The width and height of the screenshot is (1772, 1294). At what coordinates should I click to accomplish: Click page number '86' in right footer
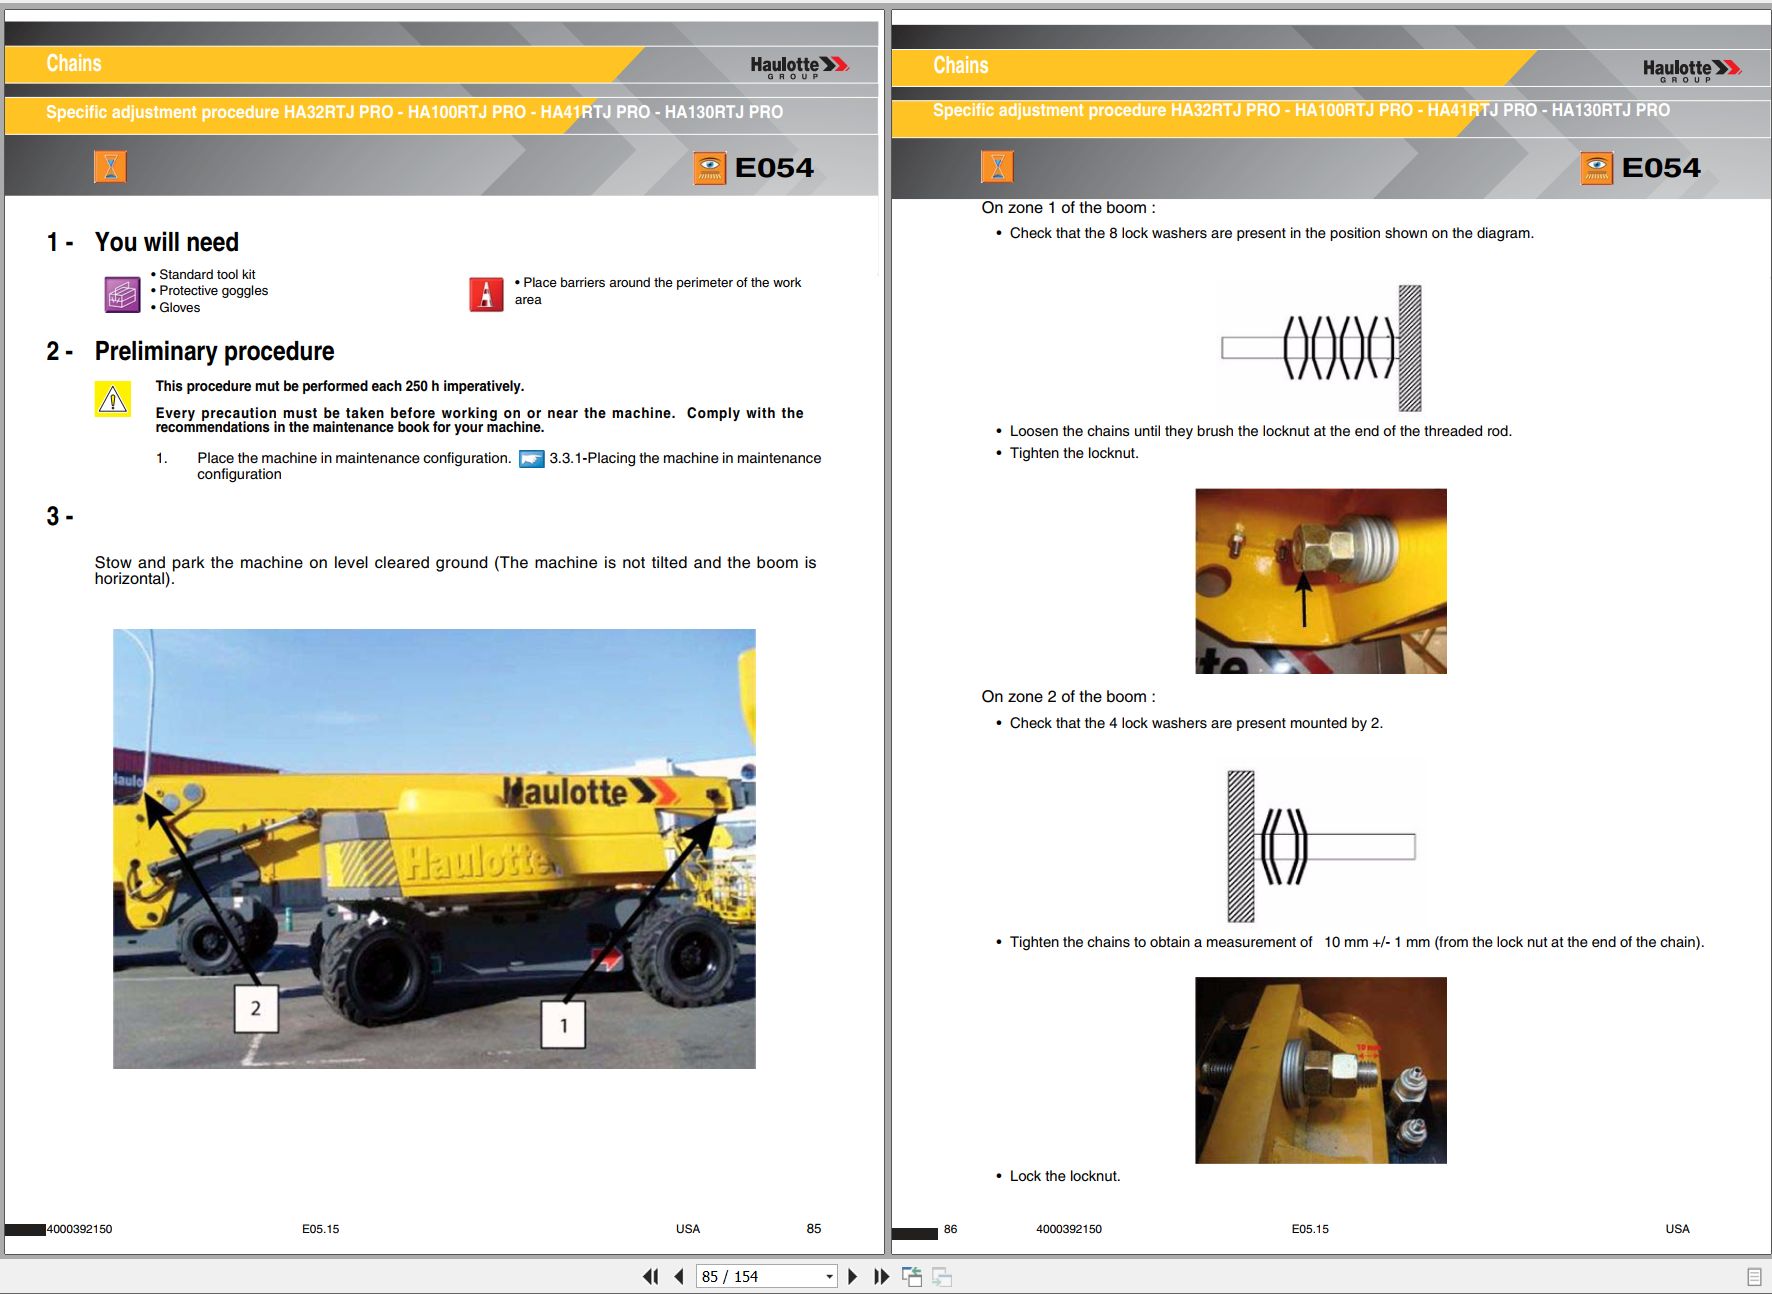tap(950, 1229)
